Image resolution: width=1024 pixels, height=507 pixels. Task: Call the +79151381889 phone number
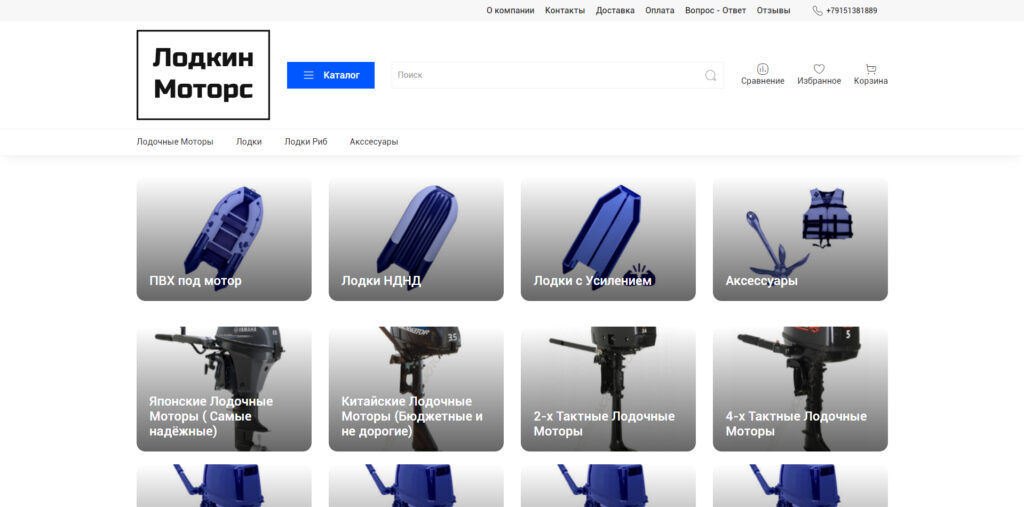(852, 10)
